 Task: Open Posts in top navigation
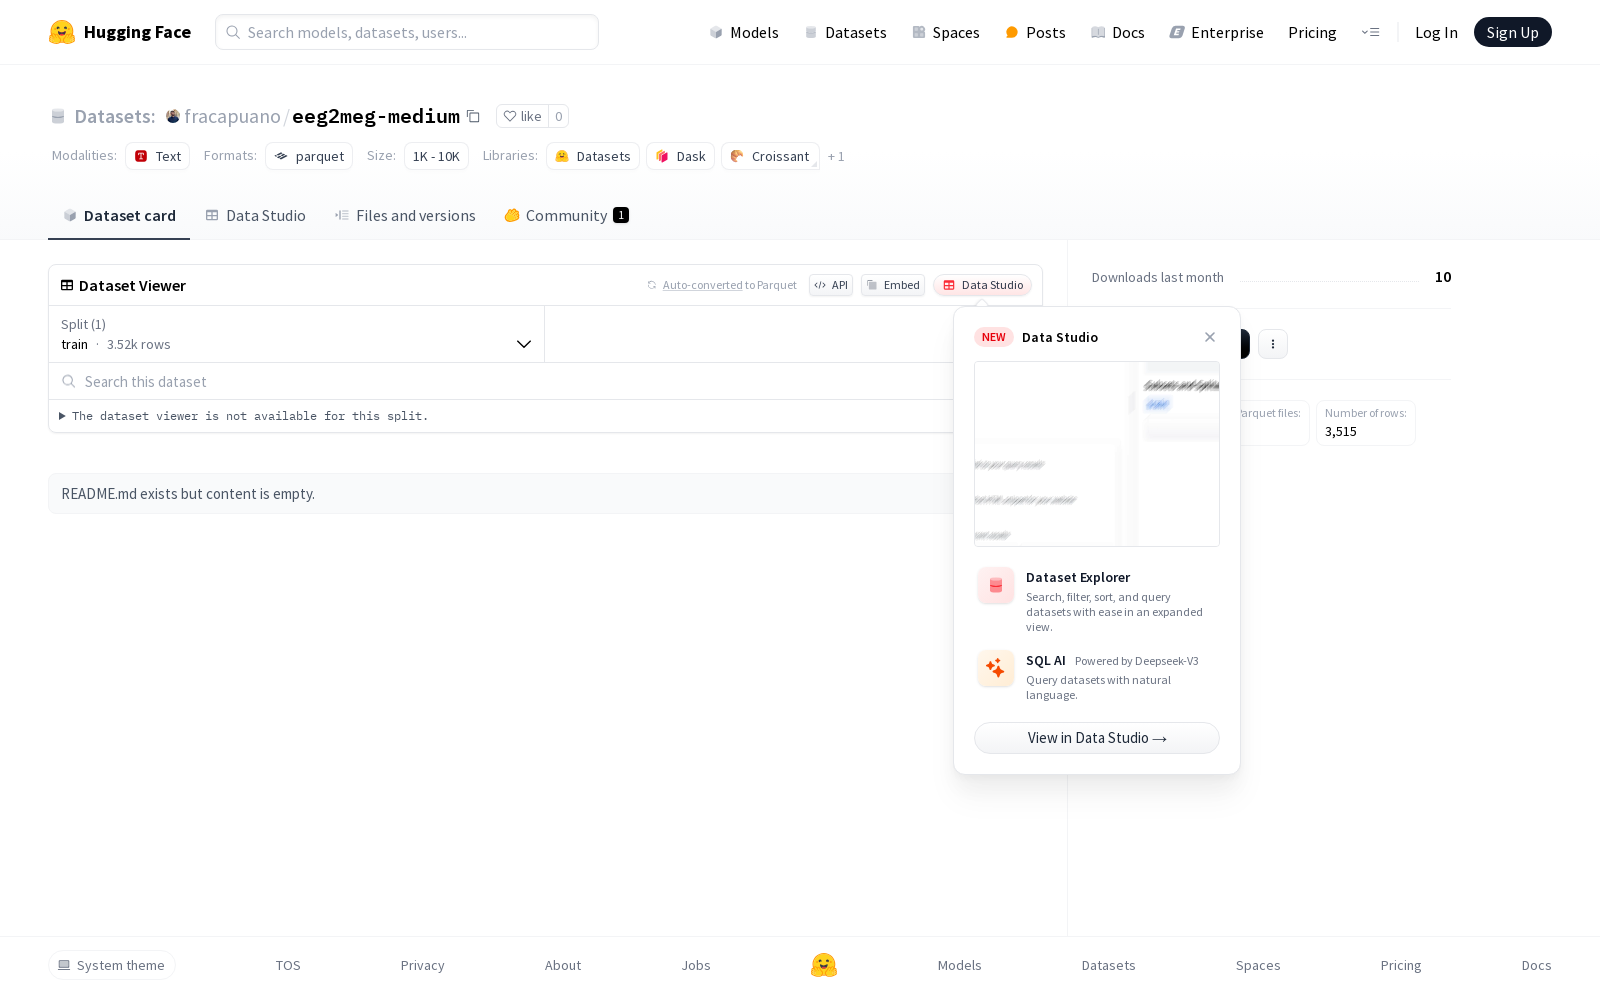click(1035, 32)
